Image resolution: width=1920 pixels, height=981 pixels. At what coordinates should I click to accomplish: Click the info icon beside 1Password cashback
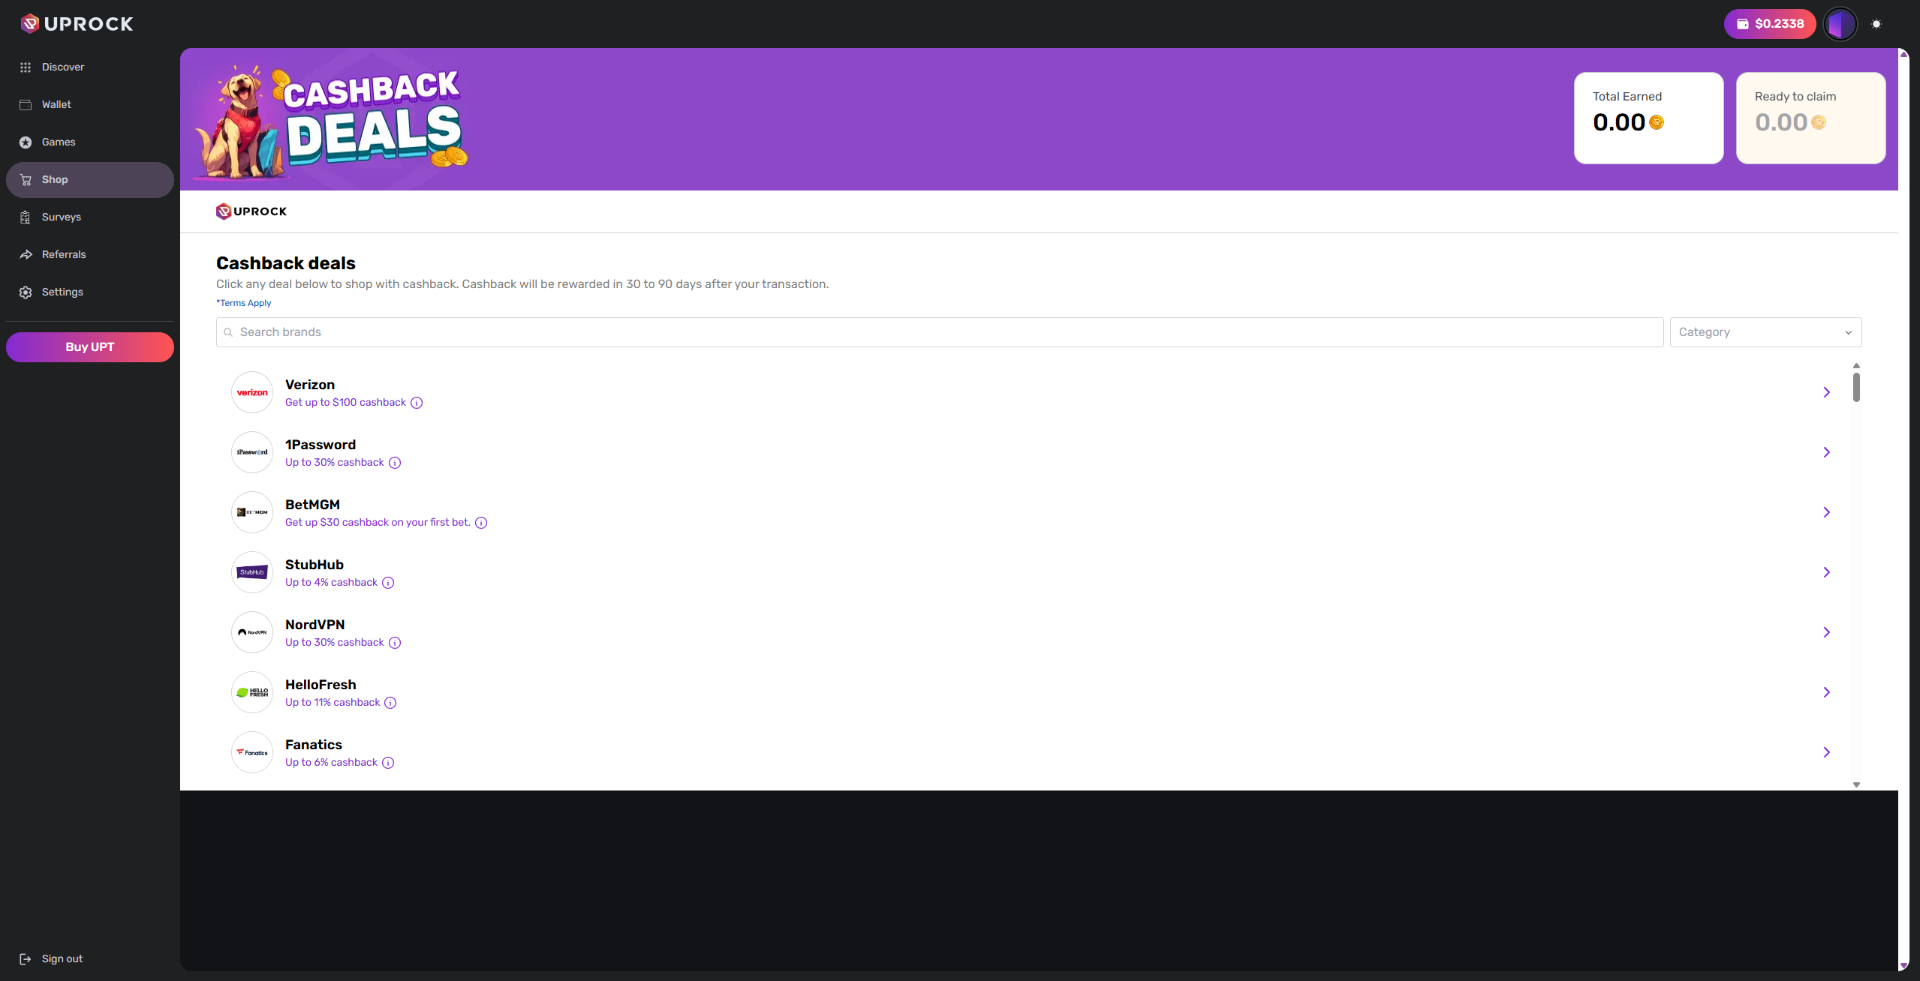[395, 463]
